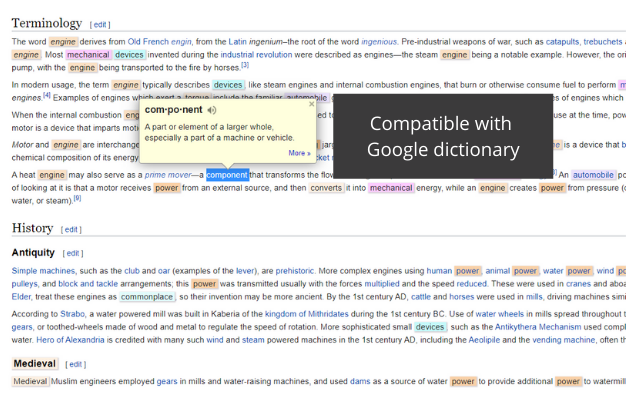Edit the Terminology section
Screen dimensions: 640x400
coord(100,24)
